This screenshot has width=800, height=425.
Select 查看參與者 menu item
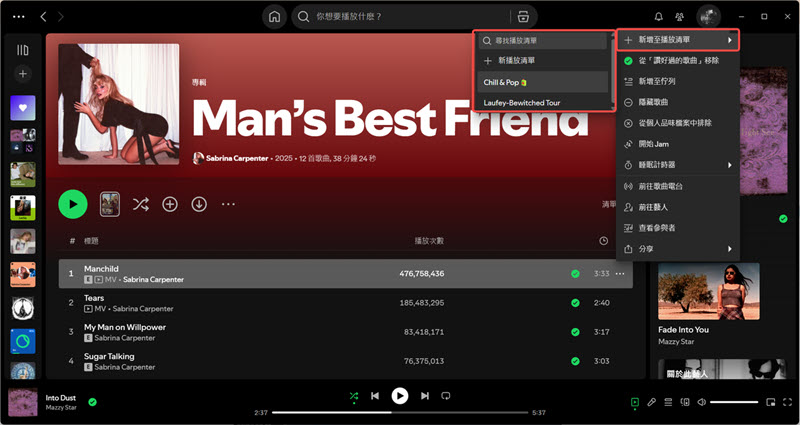(x=678, y=228)
